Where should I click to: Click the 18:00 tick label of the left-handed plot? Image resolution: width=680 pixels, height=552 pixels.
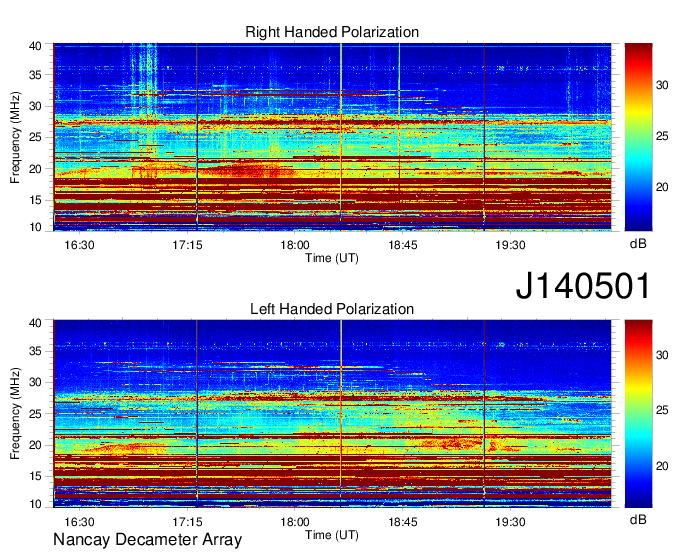tap(295, 522)
